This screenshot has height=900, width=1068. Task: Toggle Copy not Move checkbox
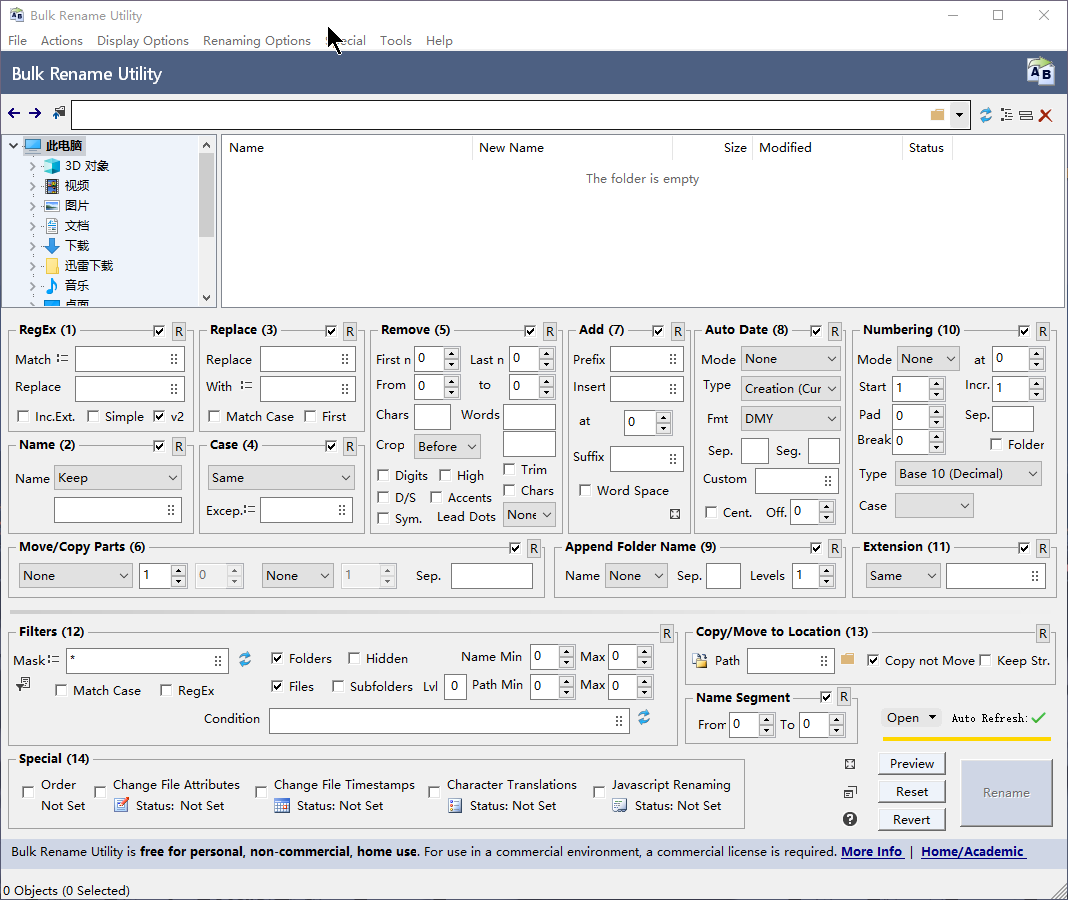873,660
